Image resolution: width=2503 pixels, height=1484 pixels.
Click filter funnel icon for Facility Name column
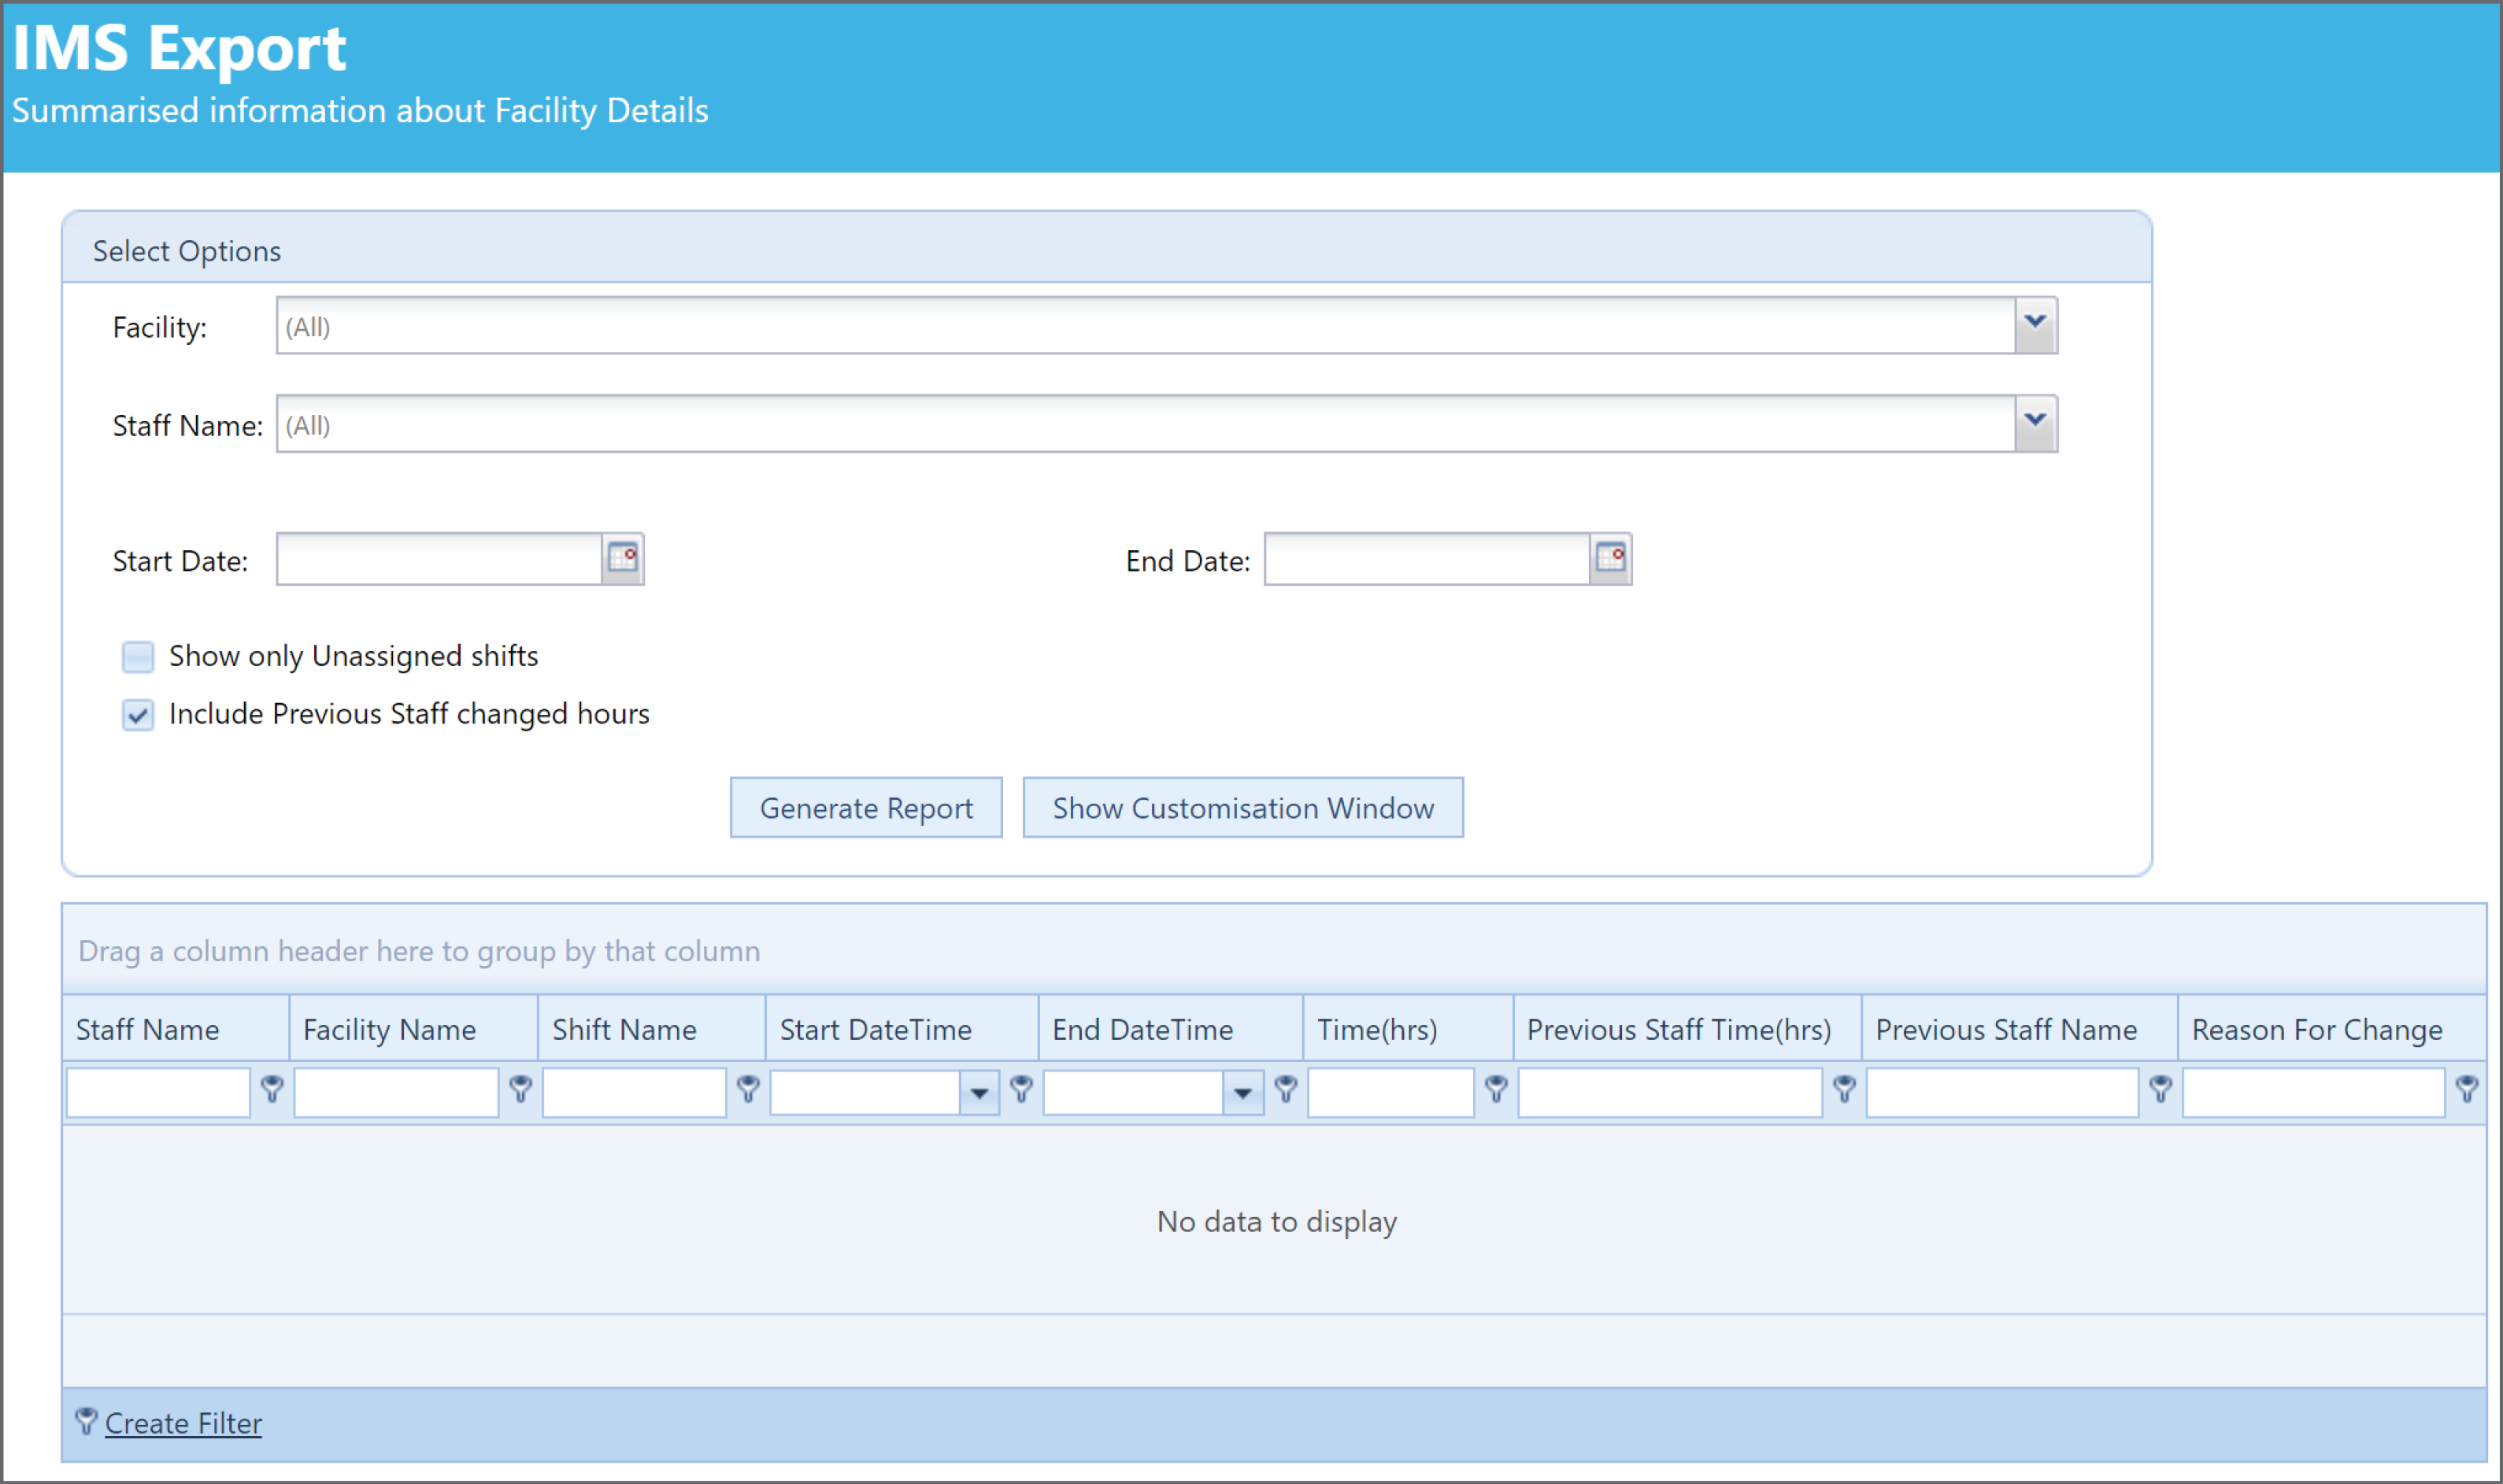point(520,1089)
